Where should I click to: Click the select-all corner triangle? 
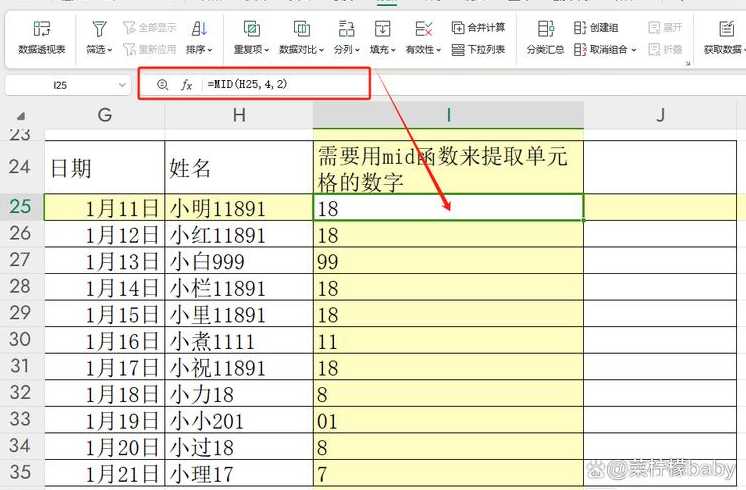tap(21, 116)
